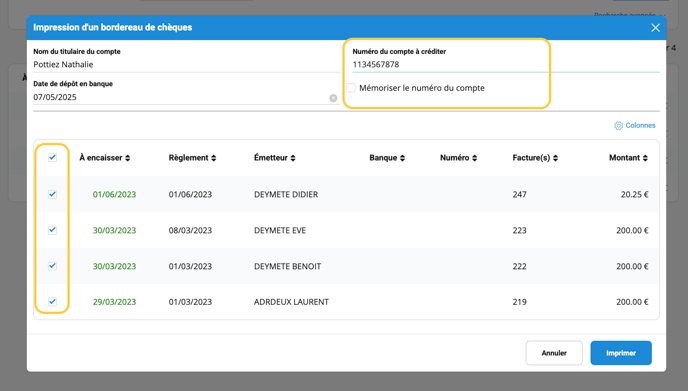Click invoice number 222
Image resolution: width=688 pixels, height=391 pixels.
tap(520, 266)
